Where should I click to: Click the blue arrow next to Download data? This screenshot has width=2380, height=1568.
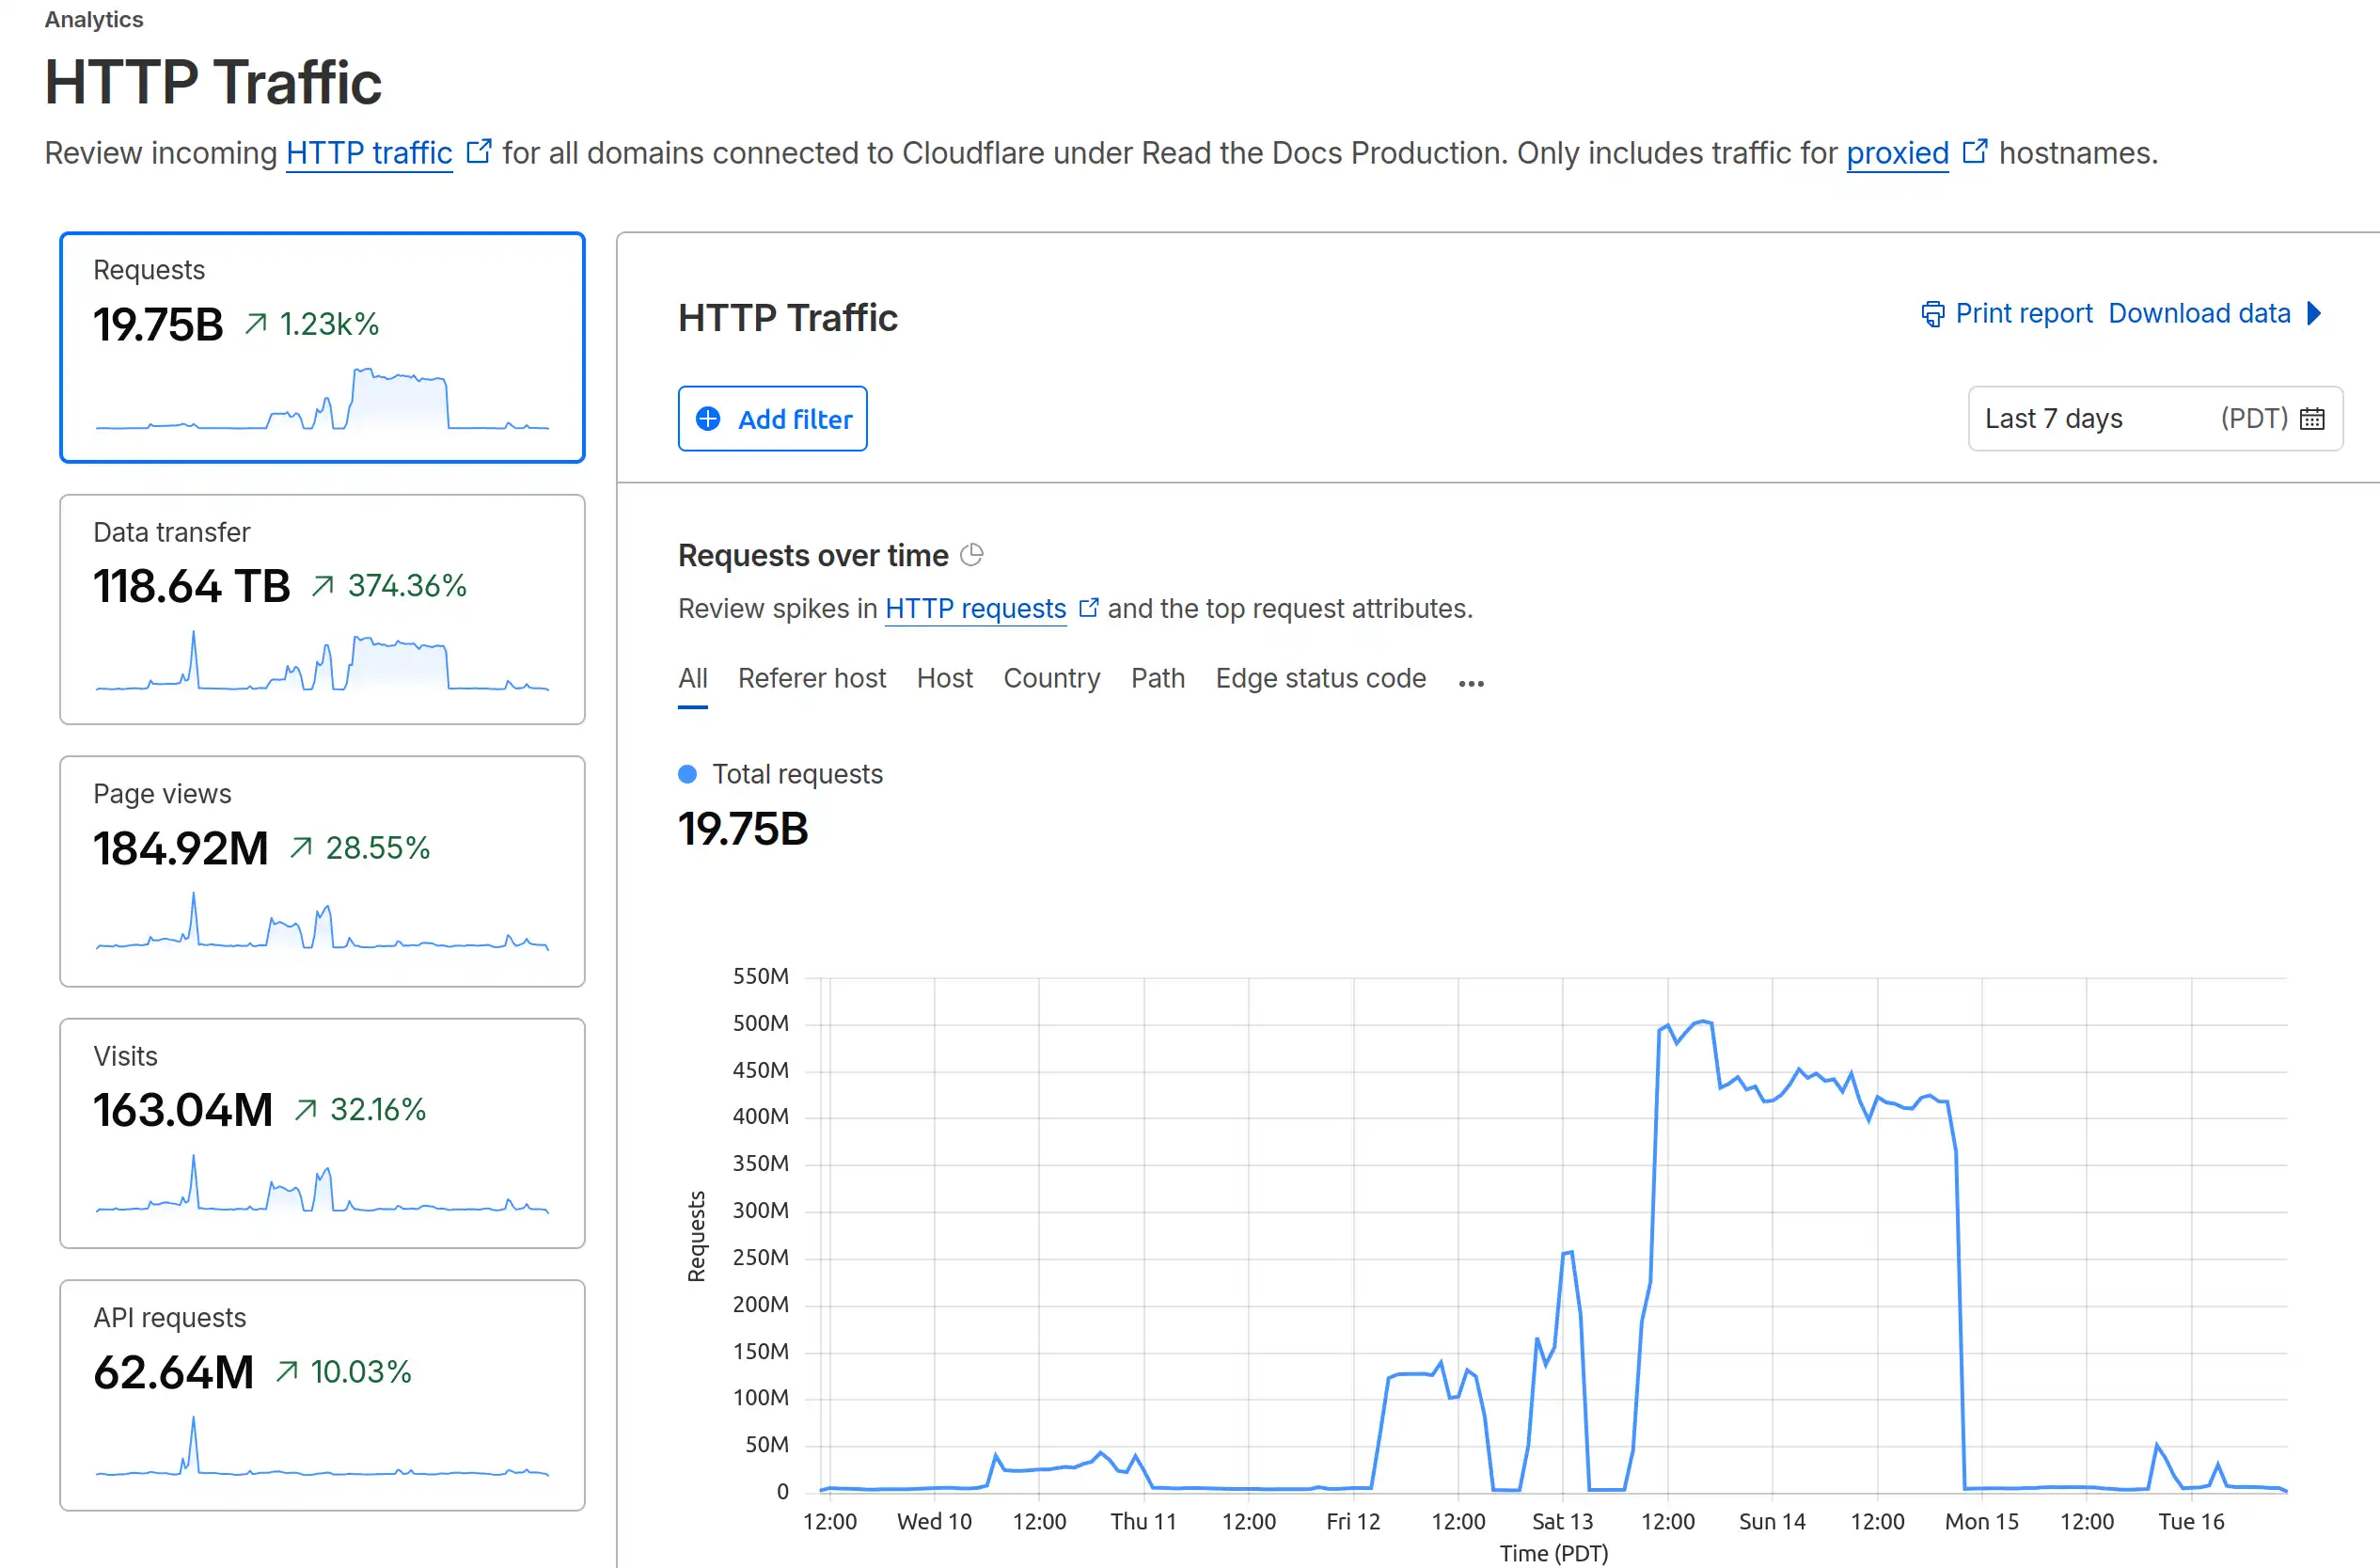(x=2314, y=314)
